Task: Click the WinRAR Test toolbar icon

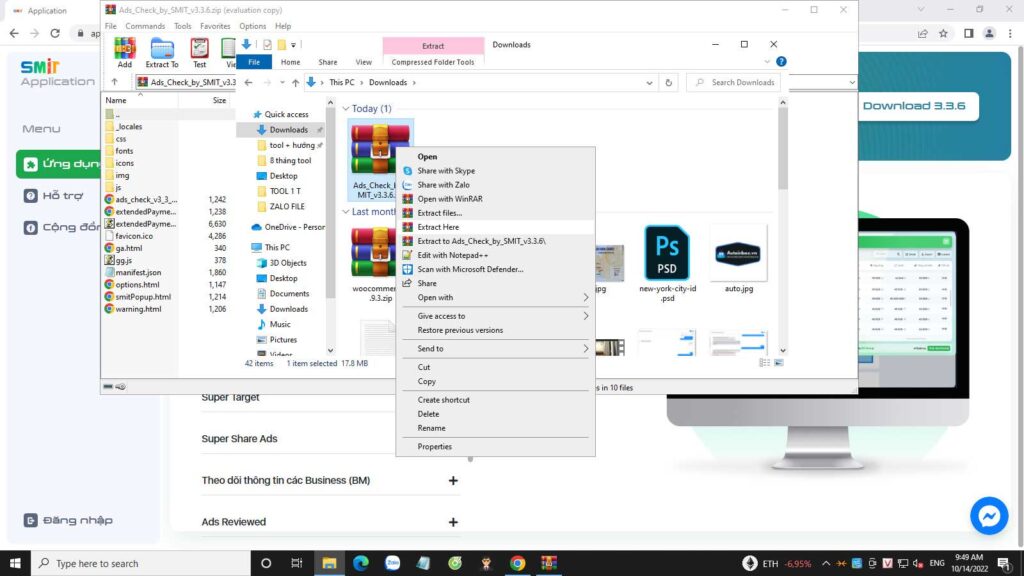Action: pyautogui.click(x=199, y=51)
